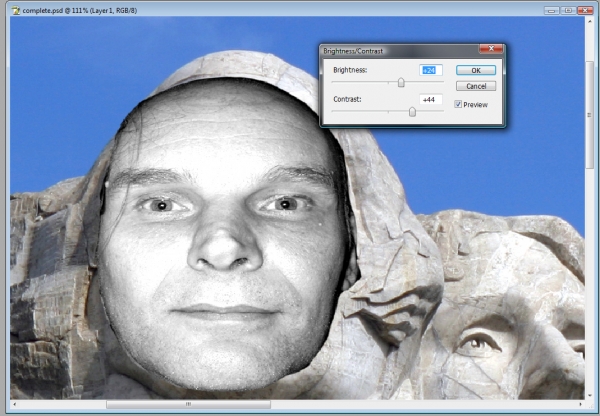Click the Brightness value field
The height and width of the screenshot is (416, 600).
[431, 70]
